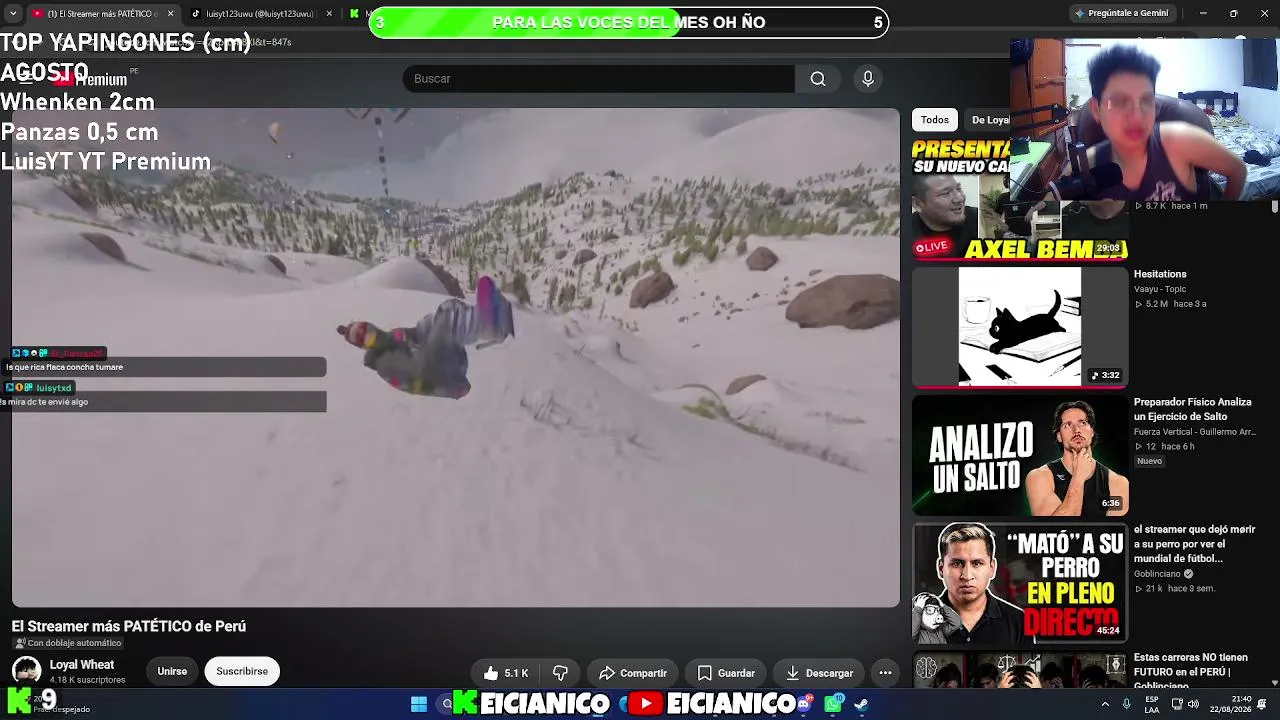This screenshot has width=1280, height=720.
Task: Dislike the video with the thumbs-down icon
Action: tap(561, 673)
